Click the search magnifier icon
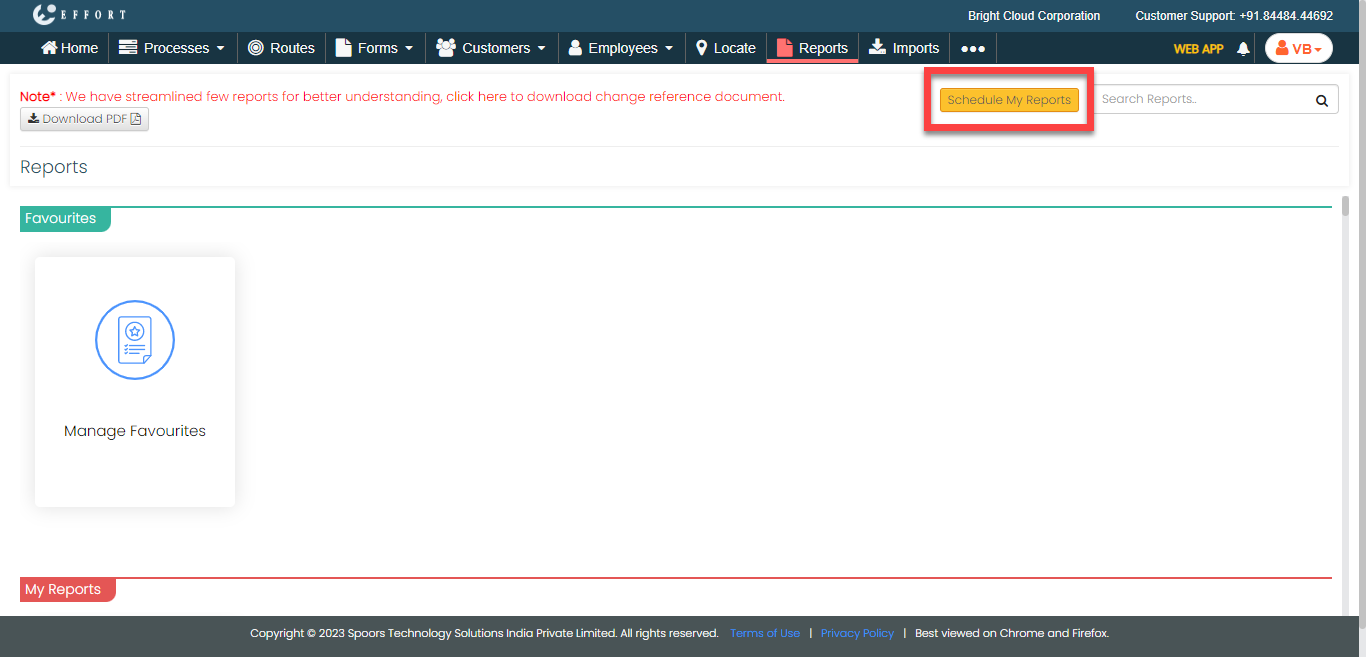Screen dimensions: 1366x657 (x=1321, y=100)
